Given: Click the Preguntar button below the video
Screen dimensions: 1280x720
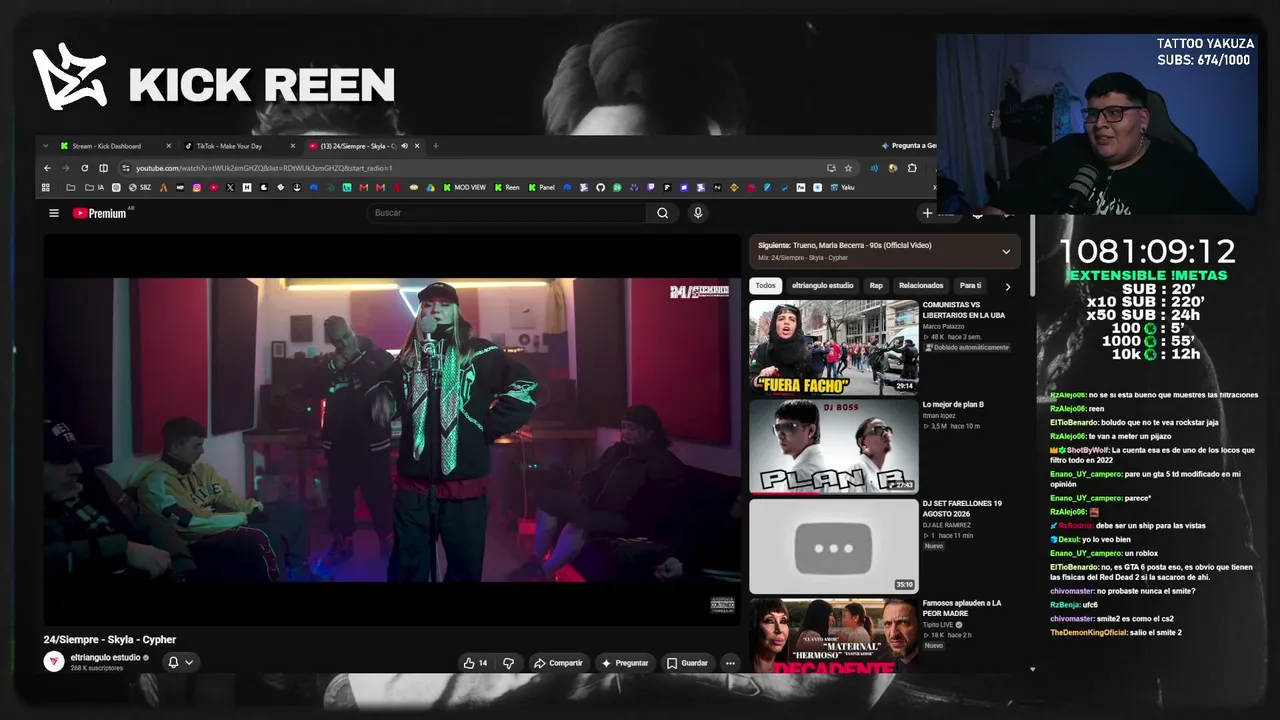Looking at the screenshot, I should [624, 663].
